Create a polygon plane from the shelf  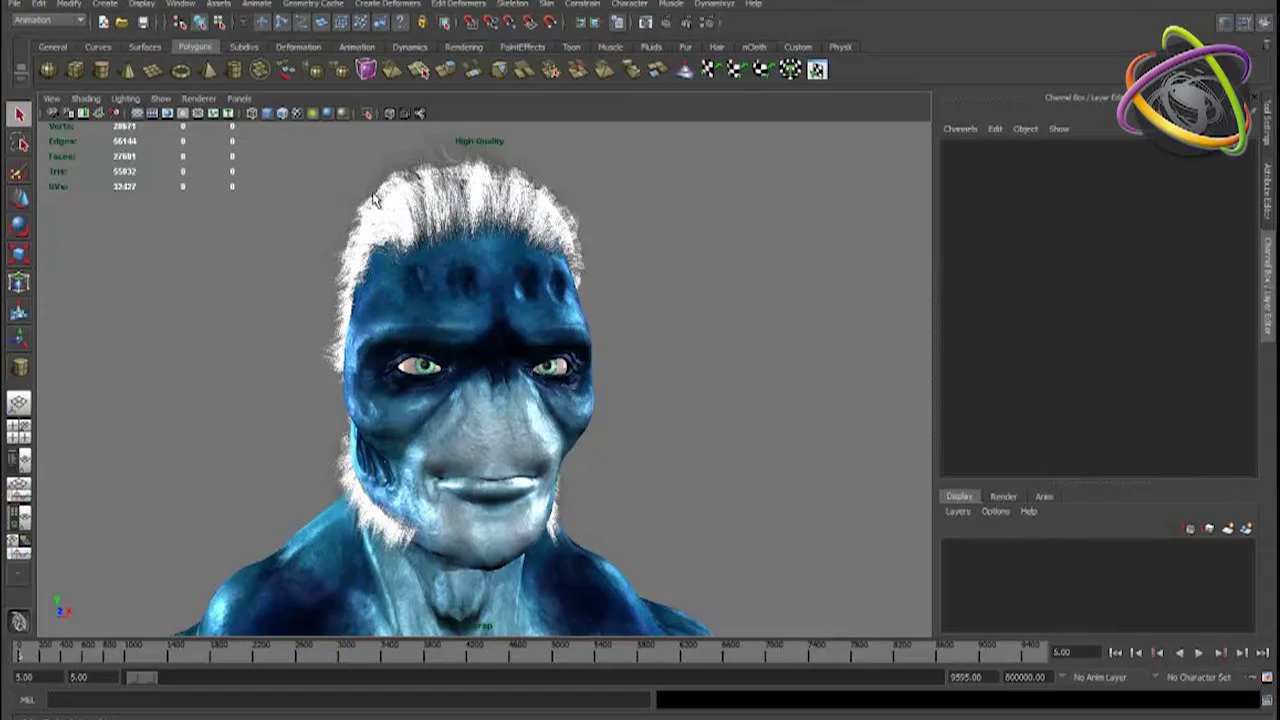coord(154,70)
